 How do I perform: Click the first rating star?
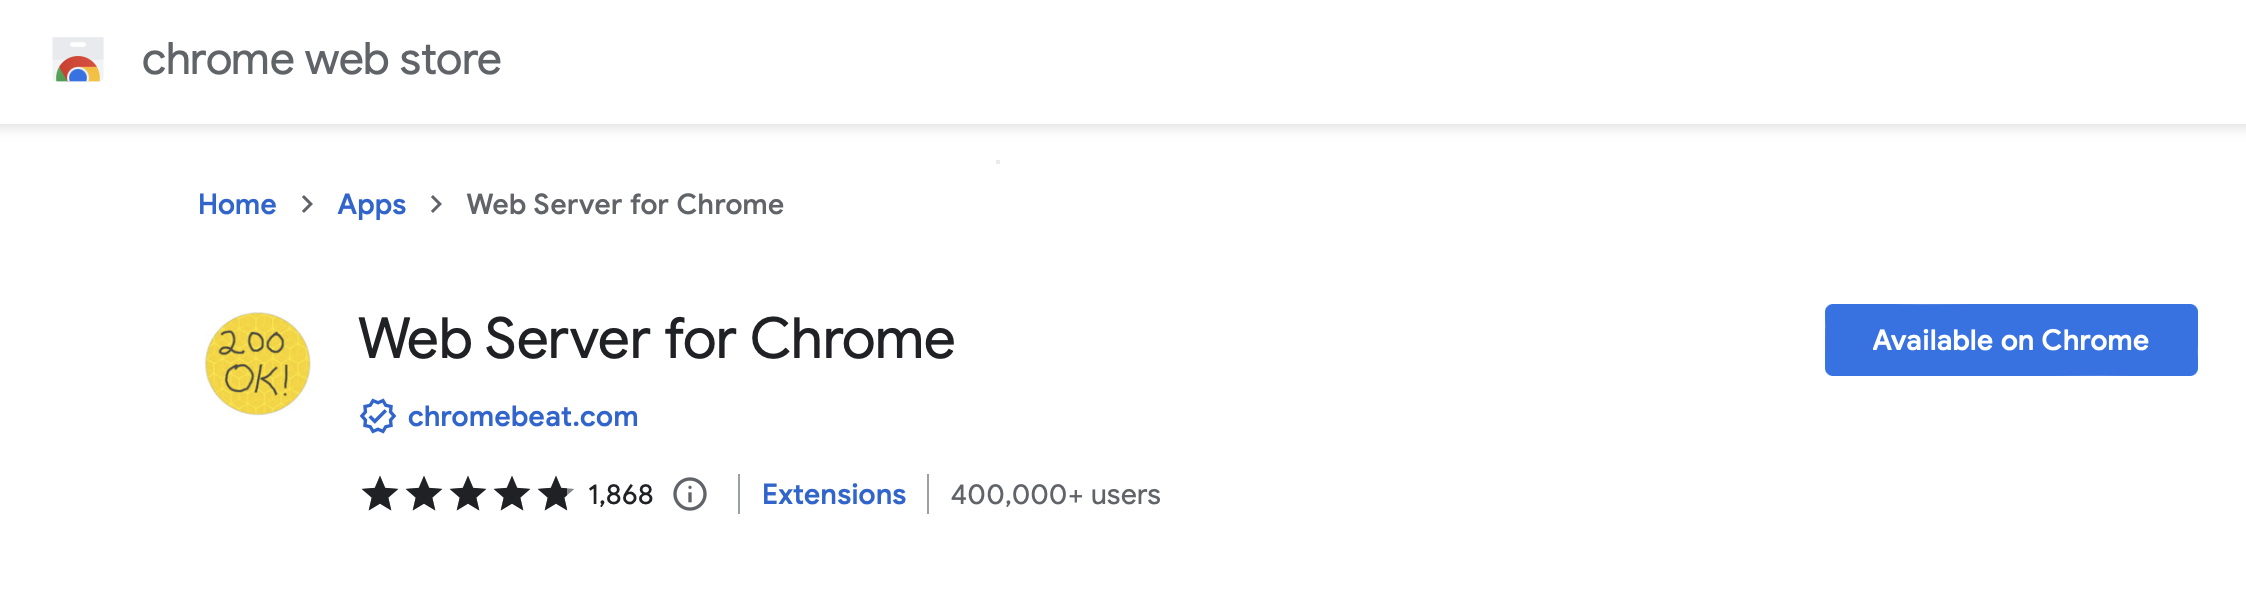click(x=380, y=494)
